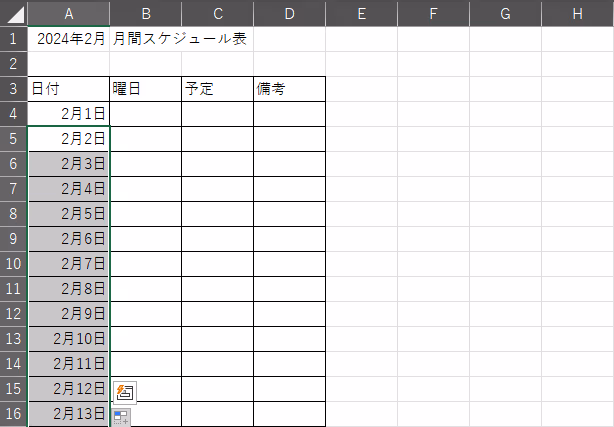The height and width of the screenshot is (427, 614).
Task: Open the Auto Fill Options button
Action: coord(121,418)
